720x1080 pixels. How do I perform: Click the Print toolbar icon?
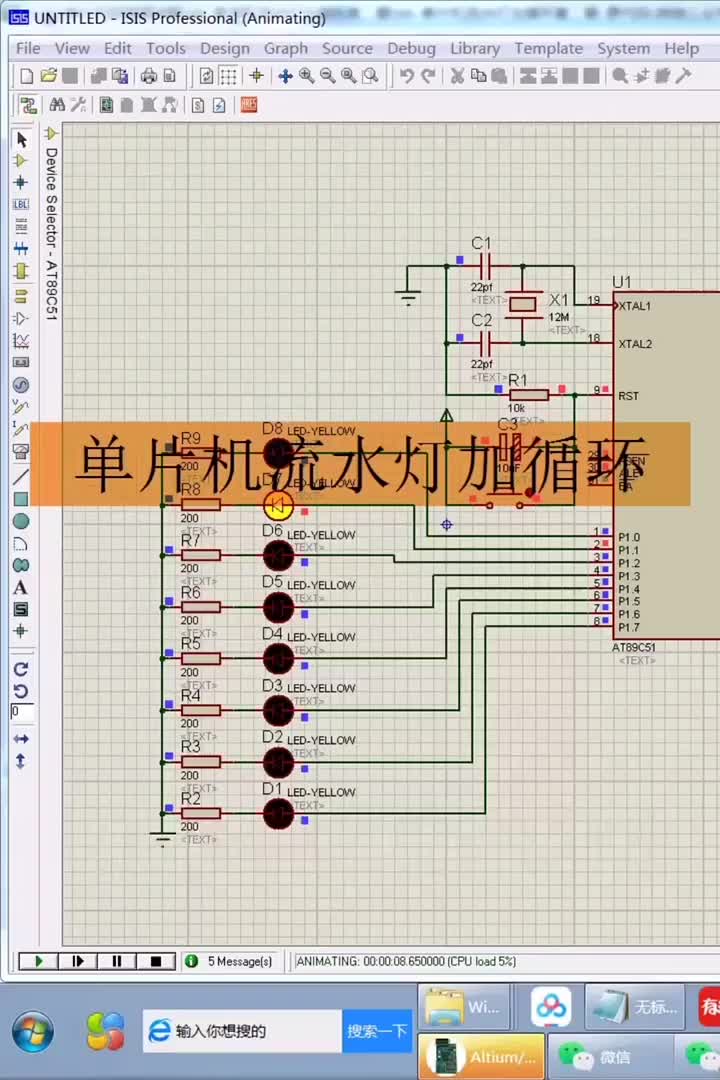149,76
